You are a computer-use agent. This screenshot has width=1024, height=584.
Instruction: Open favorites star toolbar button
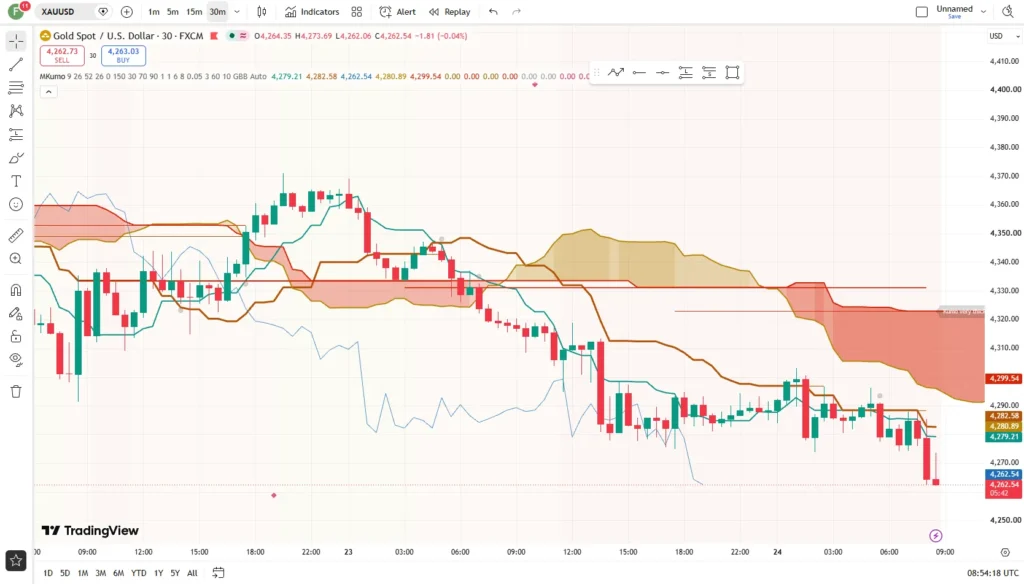(x=16, y=560)
